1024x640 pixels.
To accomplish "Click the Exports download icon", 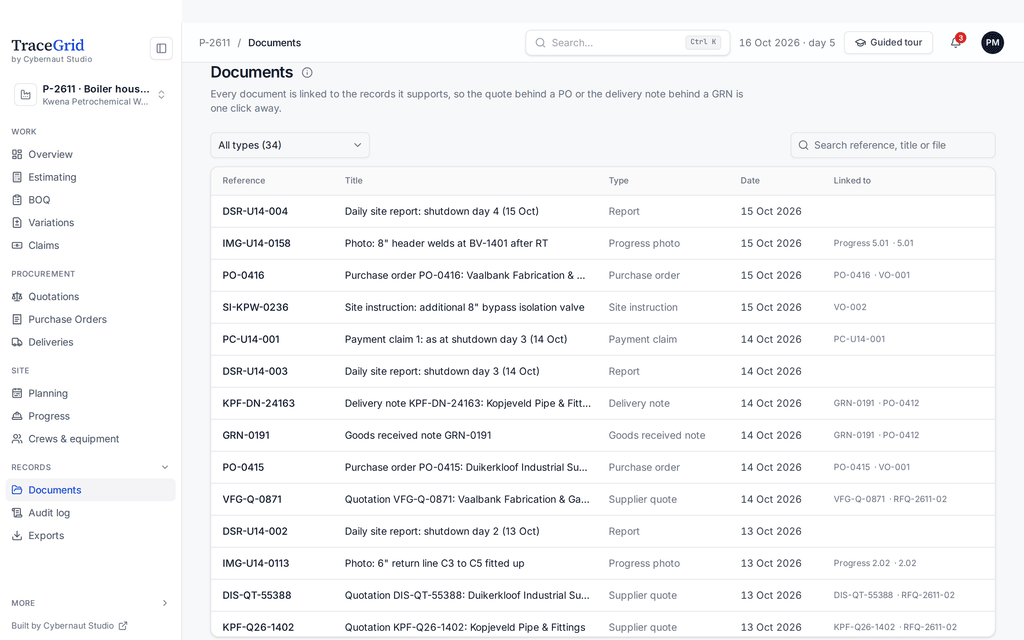I will (17, 536).
